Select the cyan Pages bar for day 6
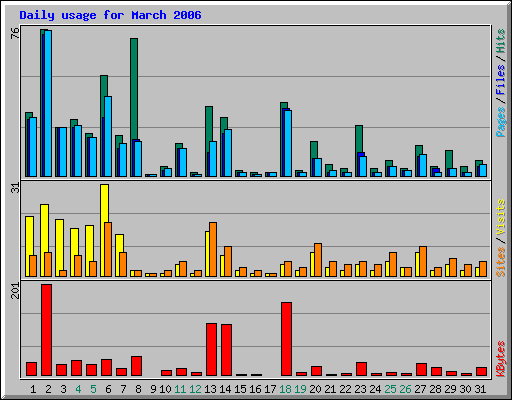The width and height of the screenshot is (512, 400). [108, 137]
